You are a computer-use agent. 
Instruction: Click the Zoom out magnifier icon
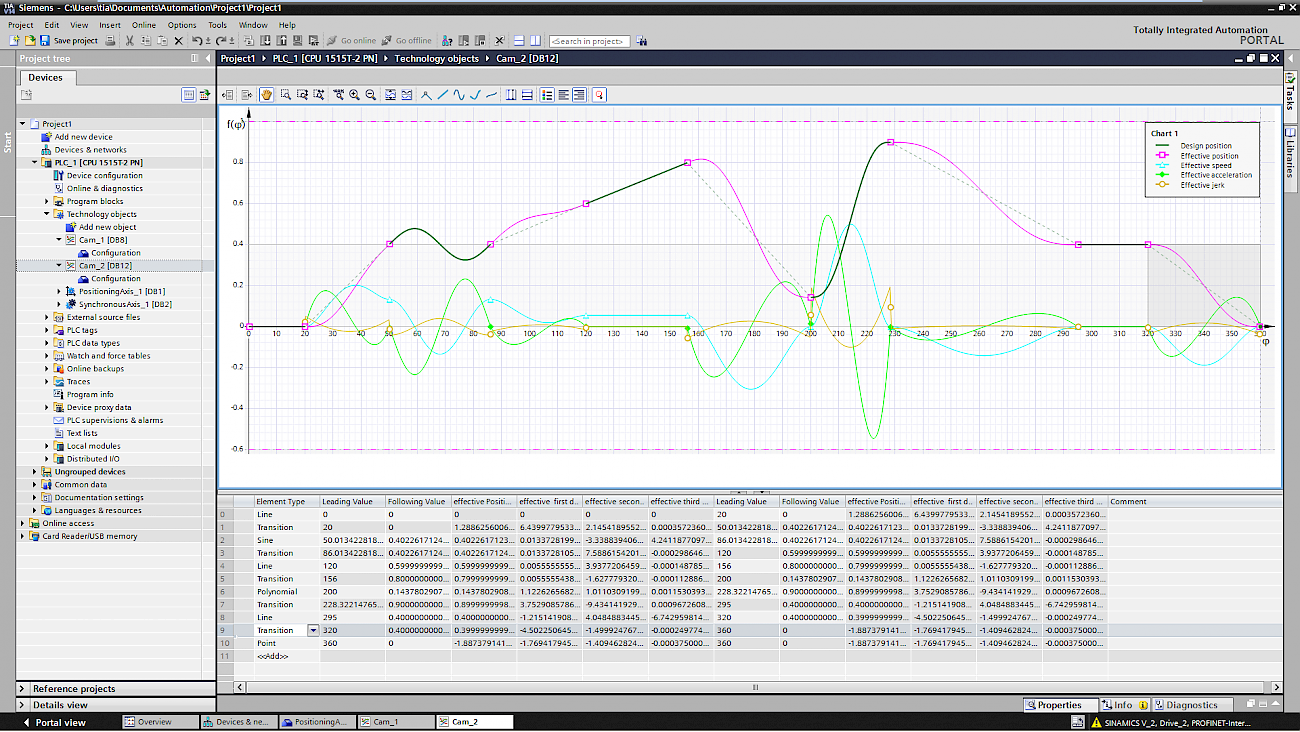370,95
